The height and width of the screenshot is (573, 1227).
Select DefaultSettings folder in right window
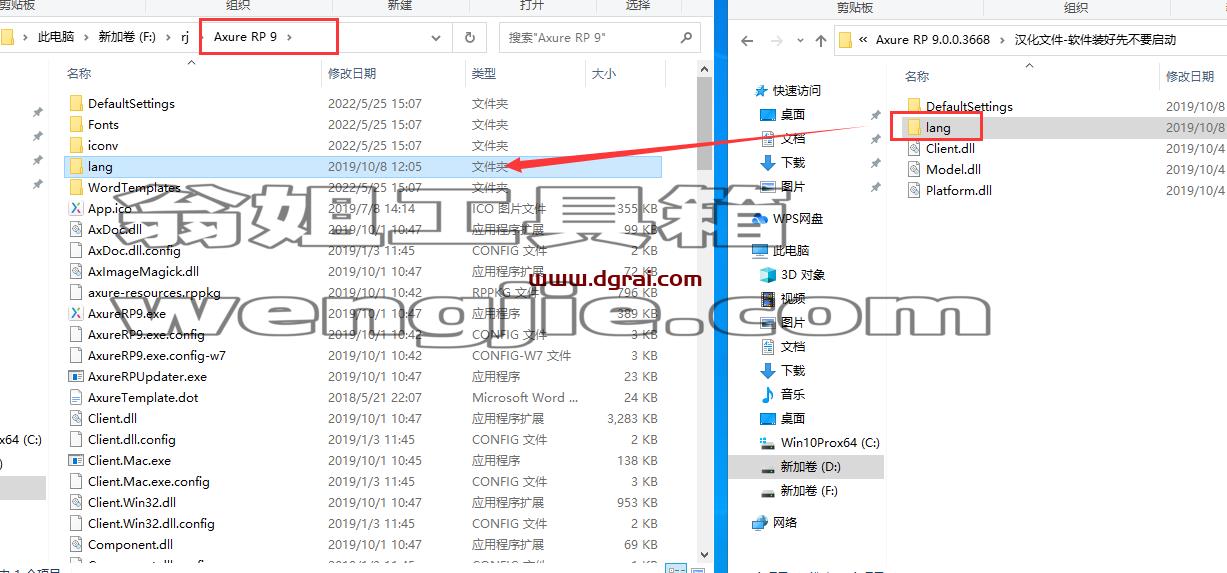(x=969, y=106)
